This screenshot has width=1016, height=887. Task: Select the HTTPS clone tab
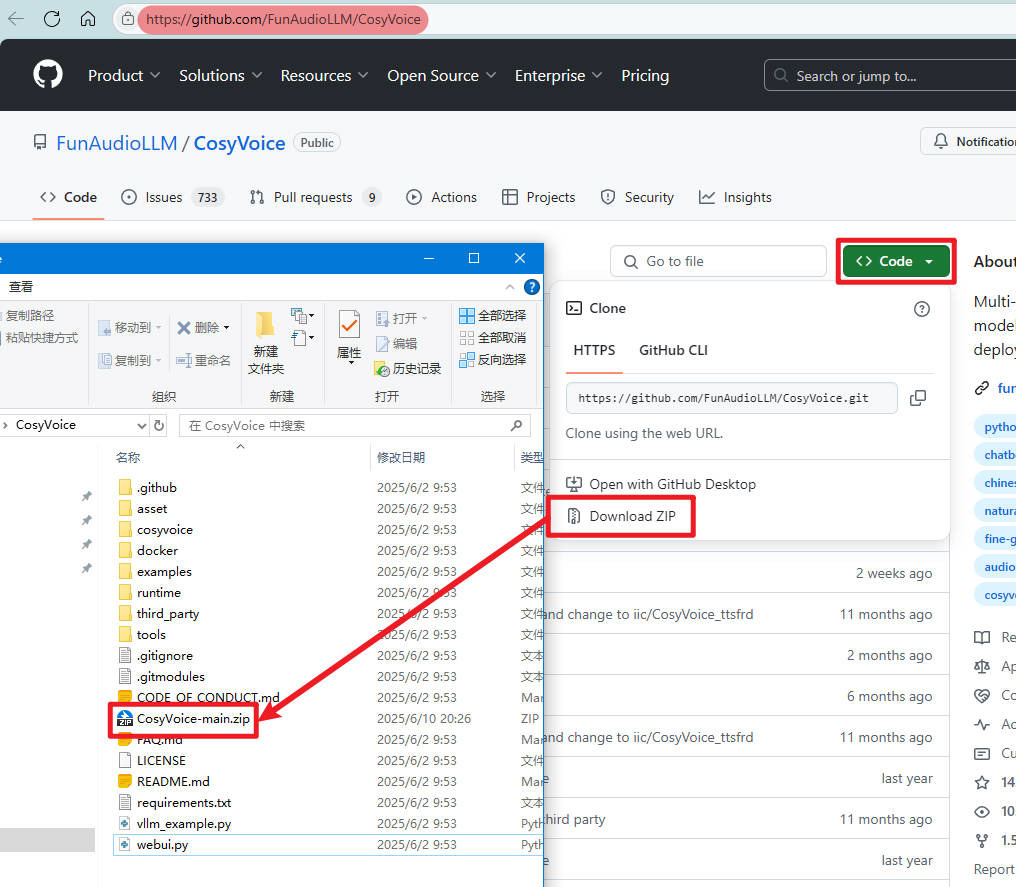tap(594, 351)
